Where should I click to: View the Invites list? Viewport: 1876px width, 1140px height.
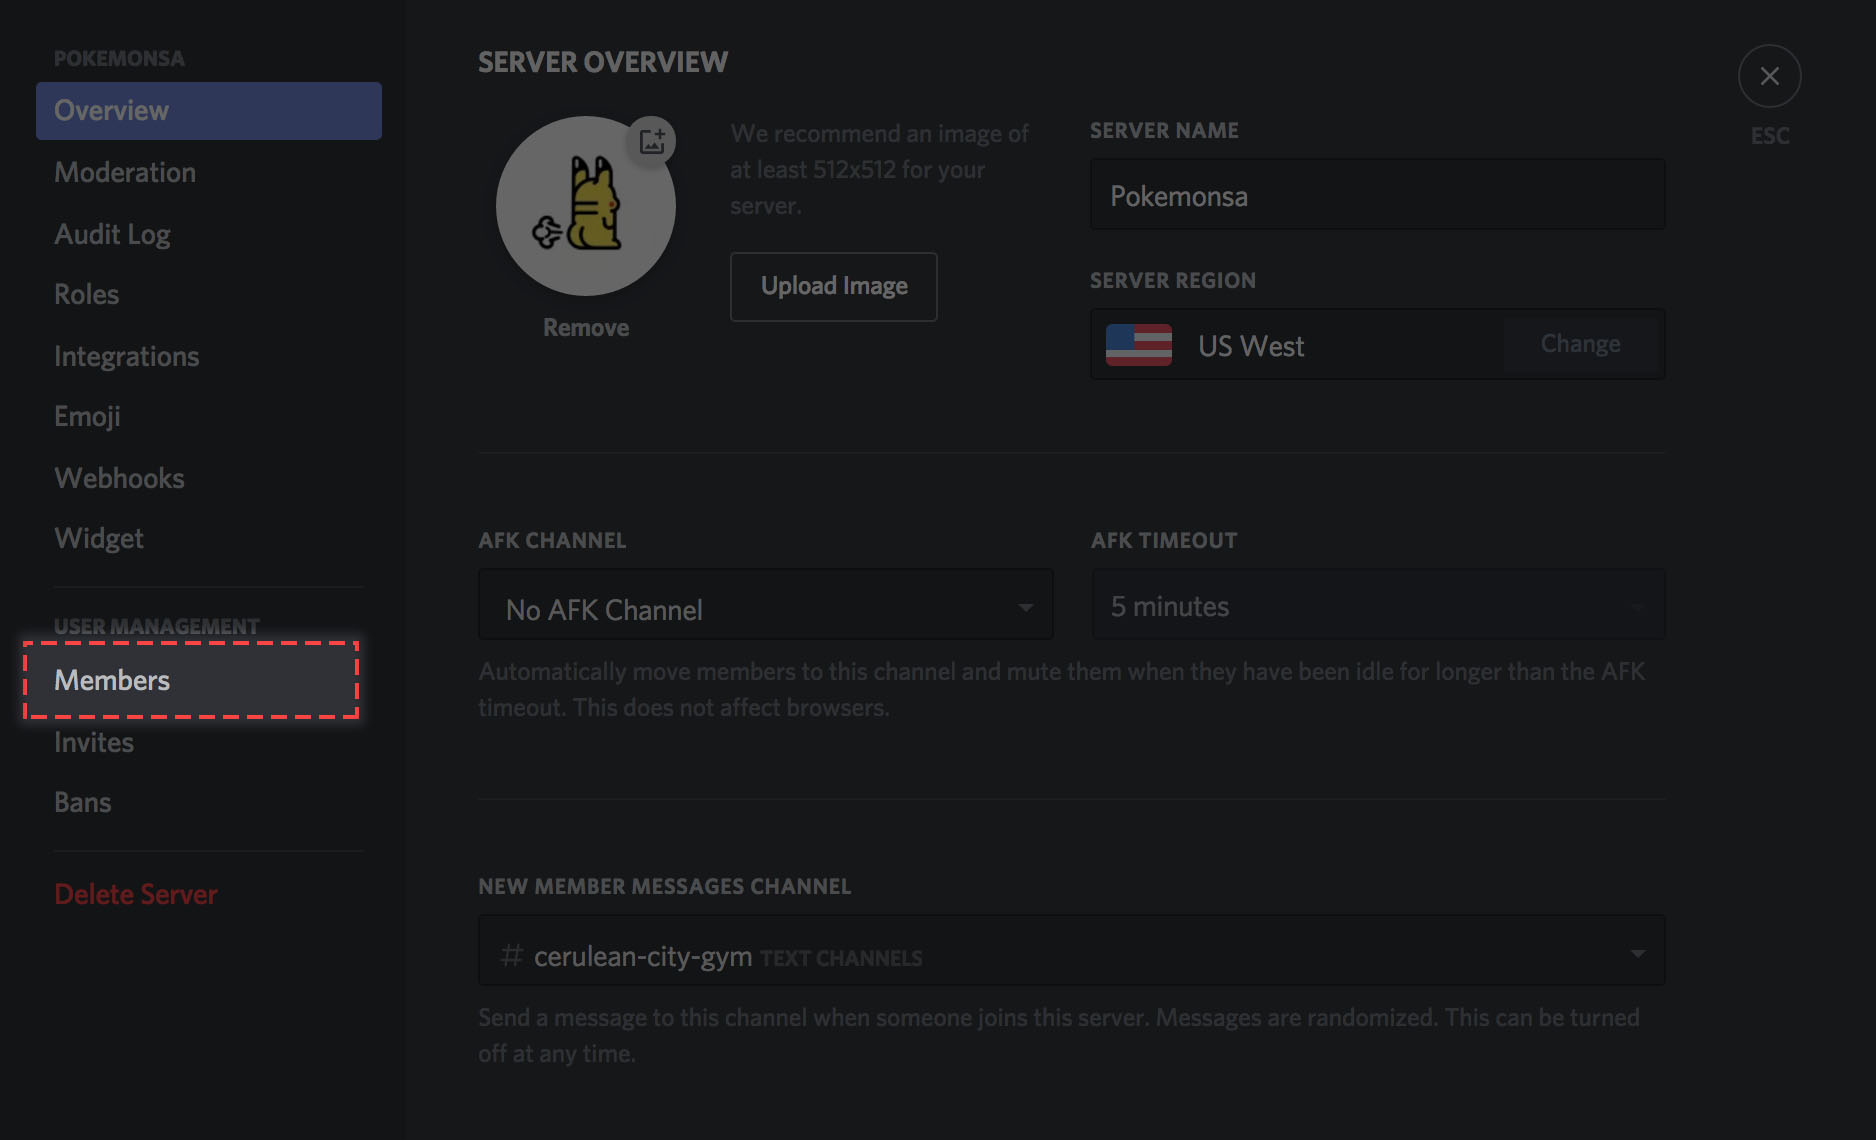[x=93, y=742]
